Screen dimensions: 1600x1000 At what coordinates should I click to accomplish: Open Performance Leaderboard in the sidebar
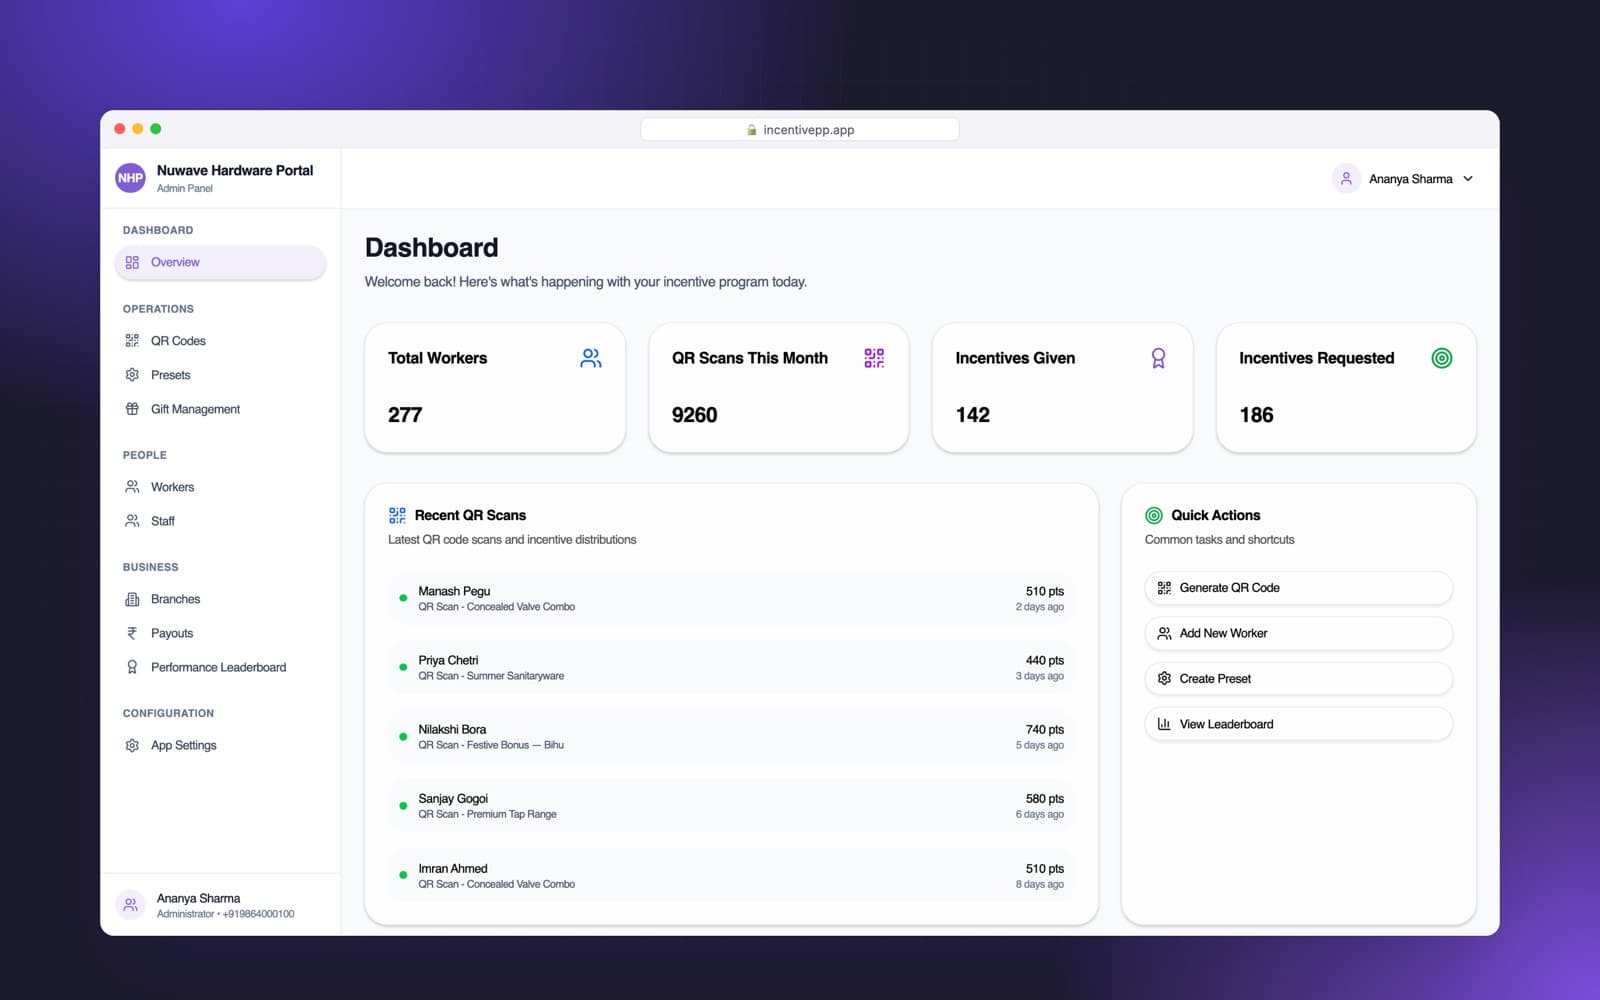tap(220, 667)
